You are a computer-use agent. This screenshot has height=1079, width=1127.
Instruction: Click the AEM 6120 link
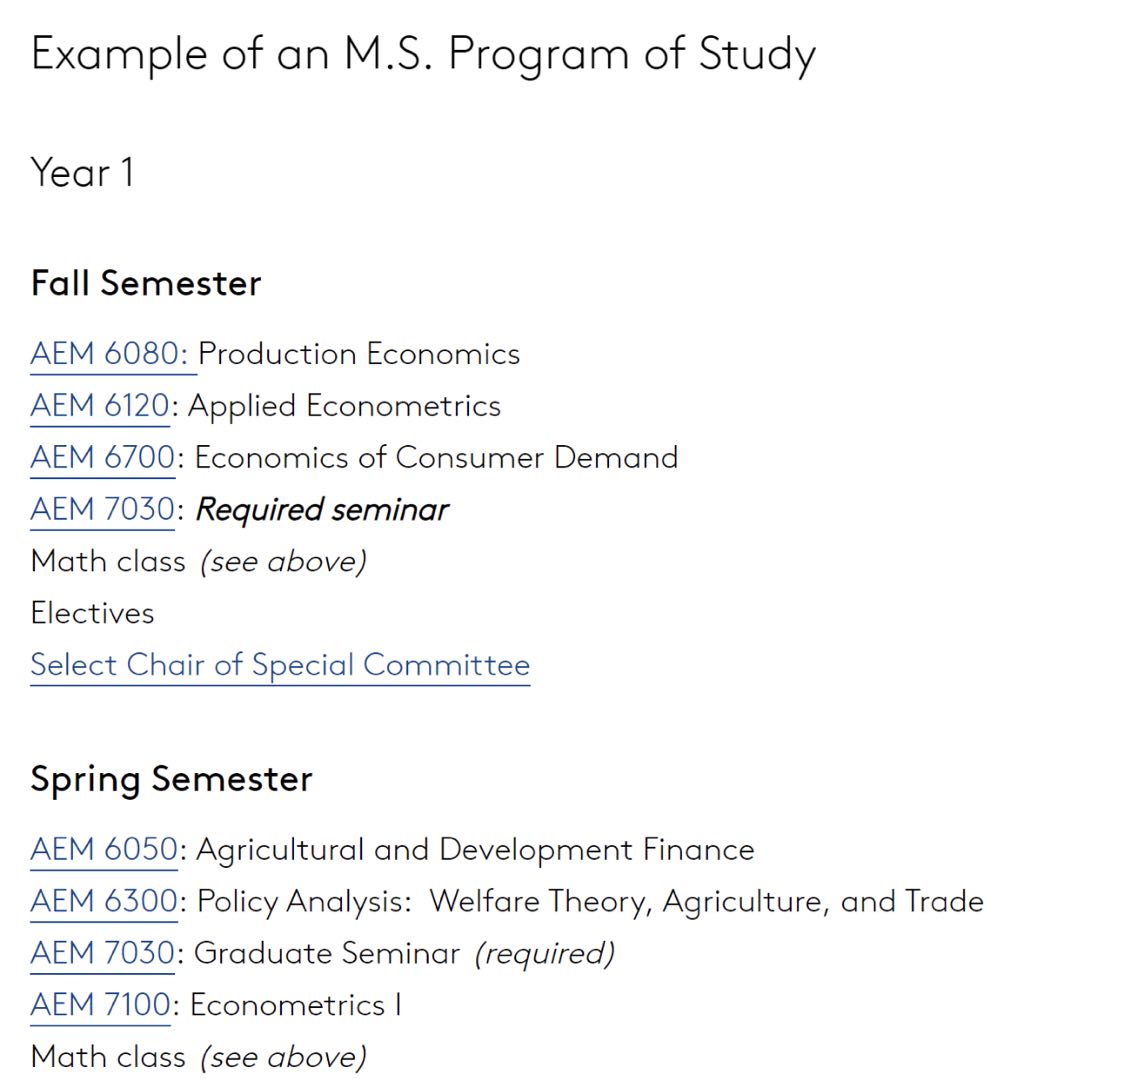[99, 406]
